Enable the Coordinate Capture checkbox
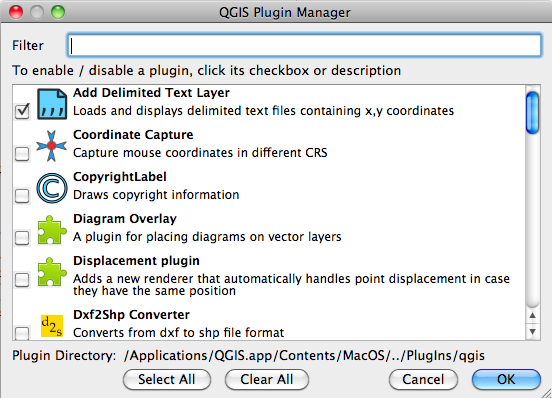 [x=22, y=153]
